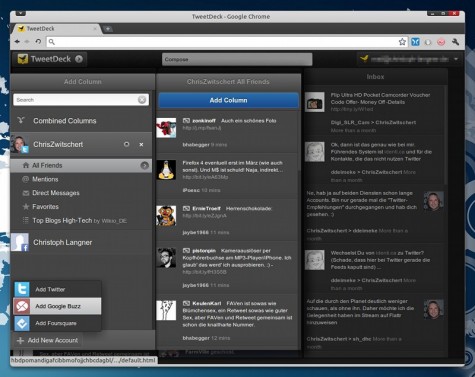The height and width of the screenshot is (377, 475).
Task: Open Chrome wrench settings menu
Action: 455,42
